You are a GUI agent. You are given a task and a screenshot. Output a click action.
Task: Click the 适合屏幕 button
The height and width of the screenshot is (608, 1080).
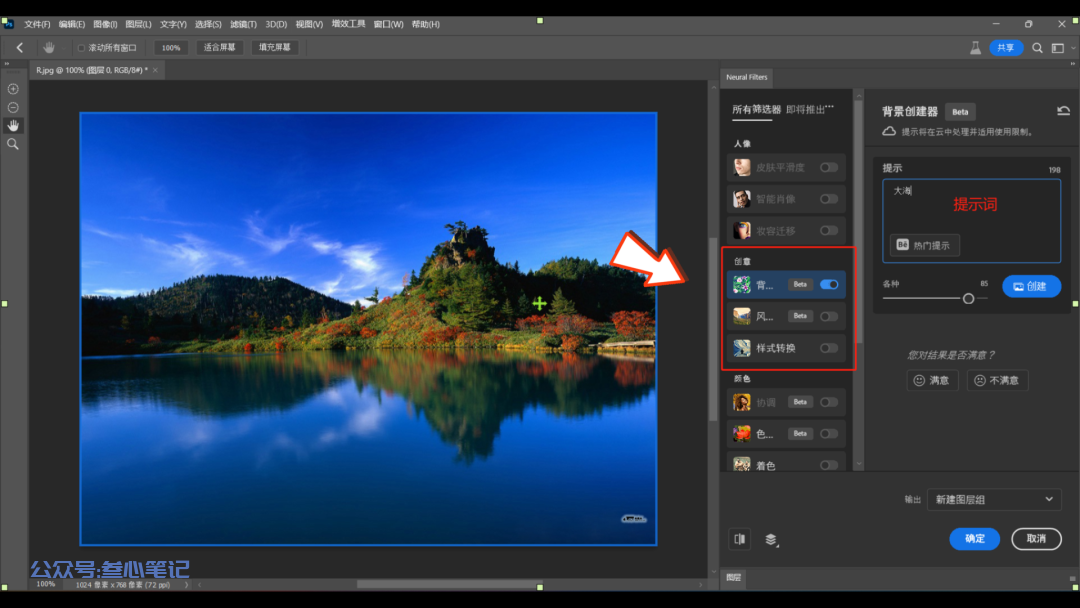pos(220,48)
